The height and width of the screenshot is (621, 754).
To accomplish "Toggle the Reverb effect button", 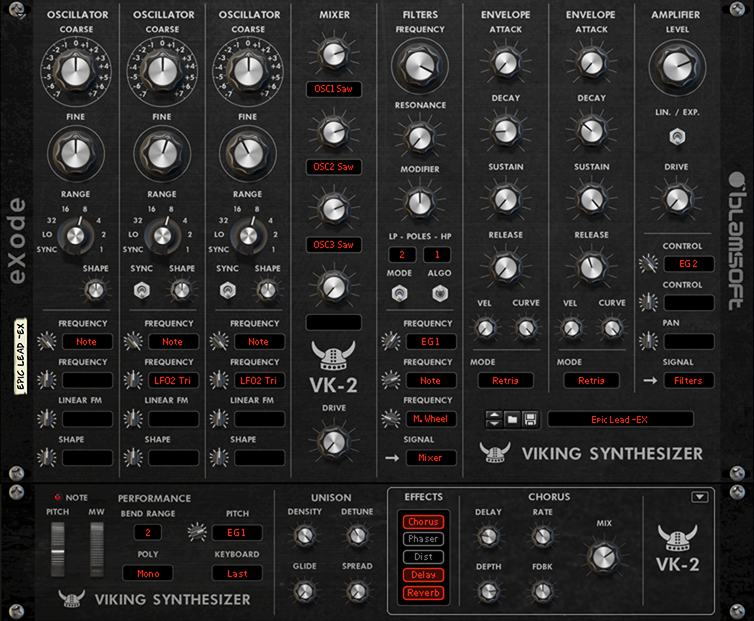I will (x=423, y=593).
